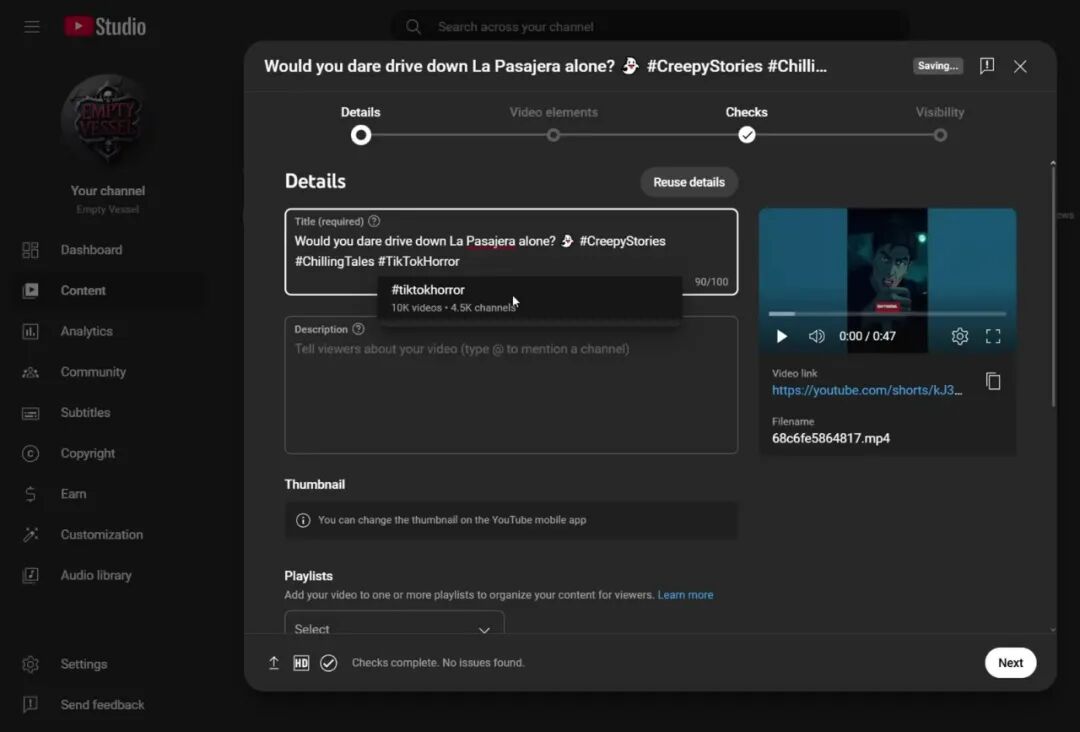
Task: Click description help question mark icon
Action: (x=358, y=329)
